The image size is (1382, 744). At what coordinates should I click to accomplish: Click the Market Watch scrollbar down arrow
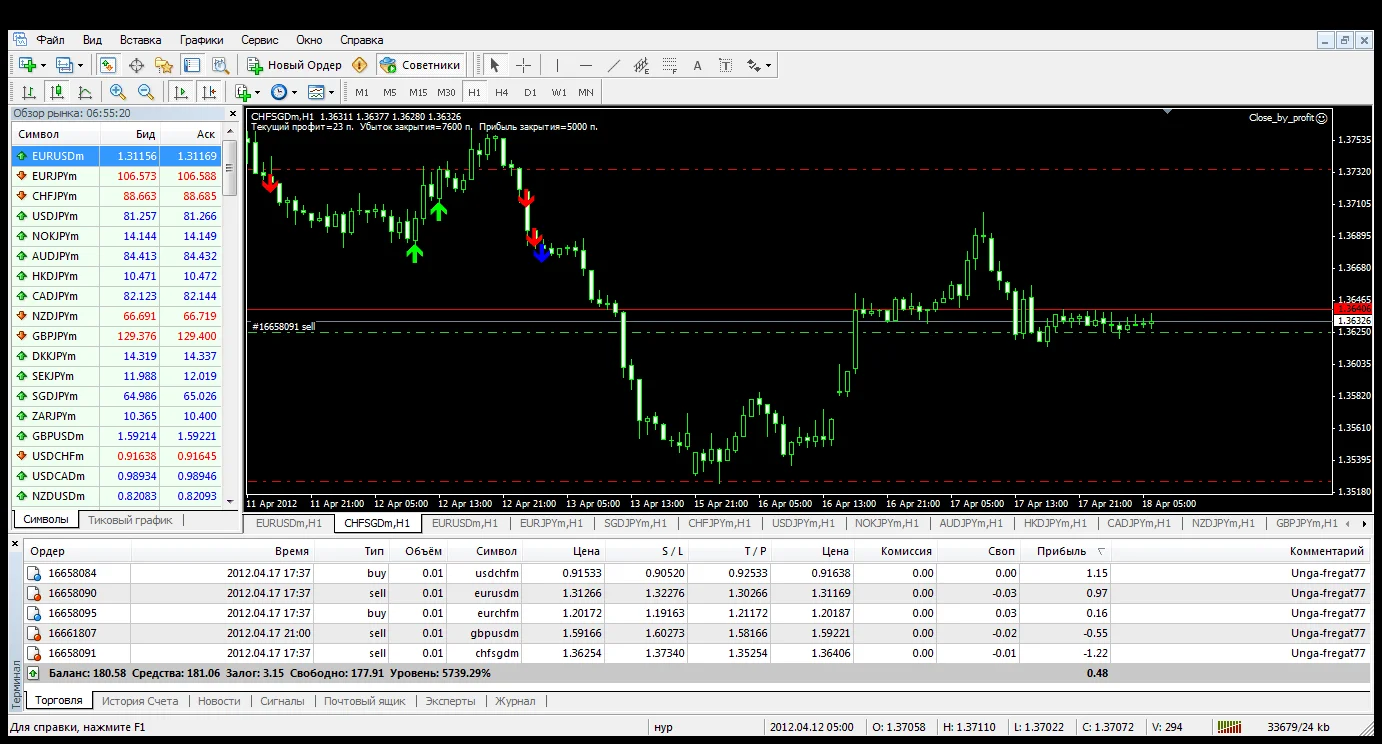(x=230, y=501)
